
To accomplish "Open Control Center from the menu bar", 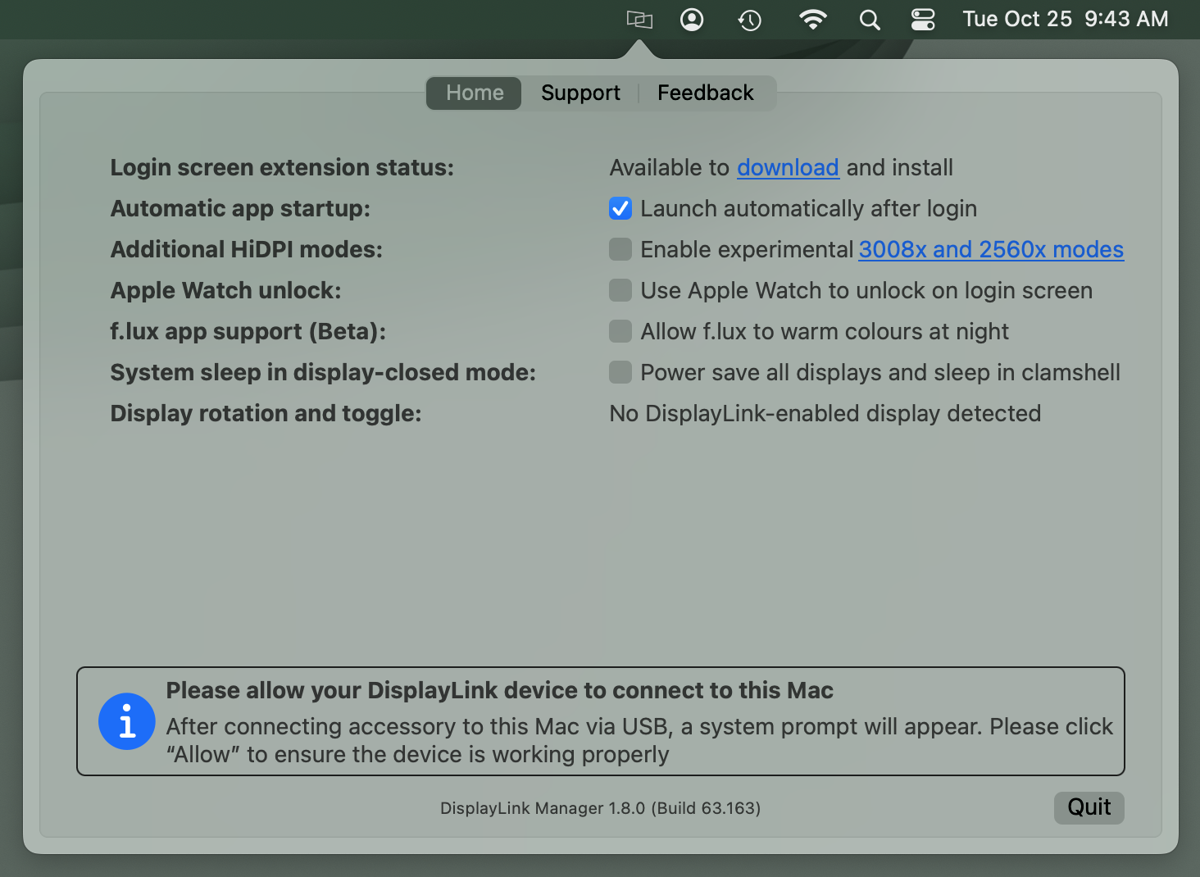I will pyautogui.click(x=922, y=19).
